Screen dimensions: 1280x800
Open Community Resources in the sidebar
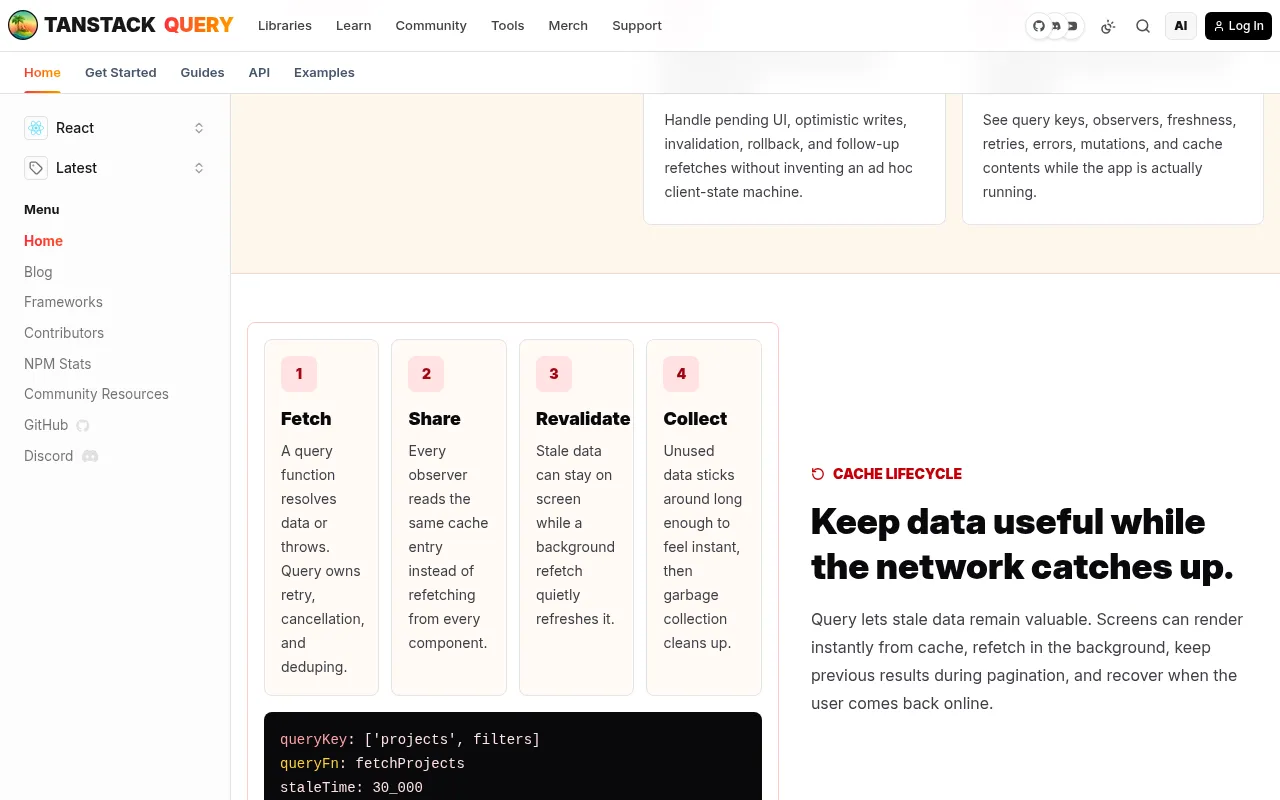click(x=96, y=394)
